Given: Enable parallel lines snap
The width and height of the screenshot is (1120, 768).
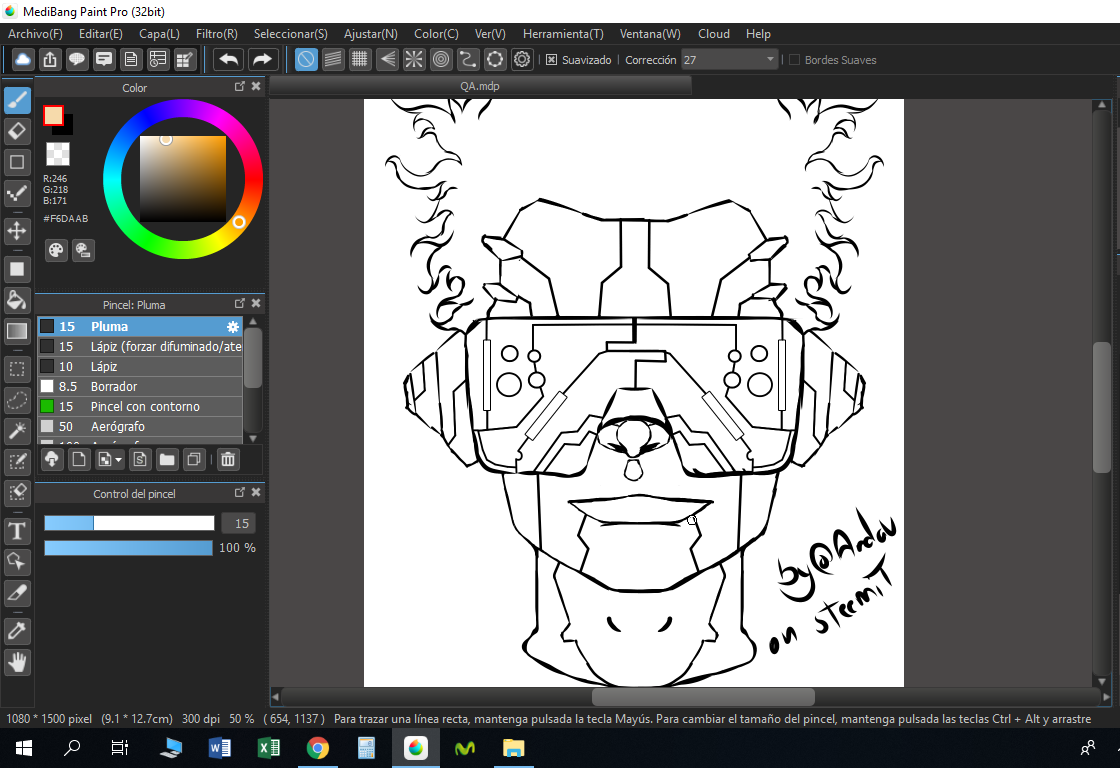Looking at the screenshot, I should click(333, 59).
